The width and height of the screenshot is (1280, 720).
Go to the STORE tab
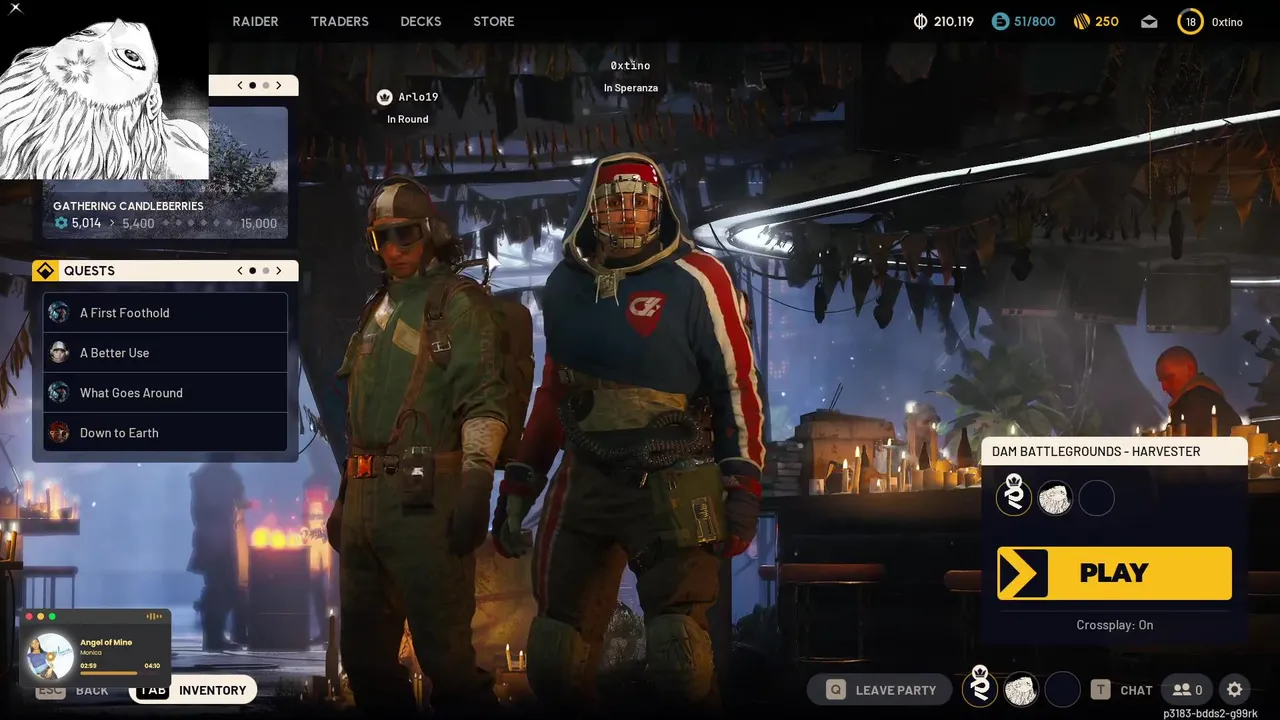(x=493, y=21)
